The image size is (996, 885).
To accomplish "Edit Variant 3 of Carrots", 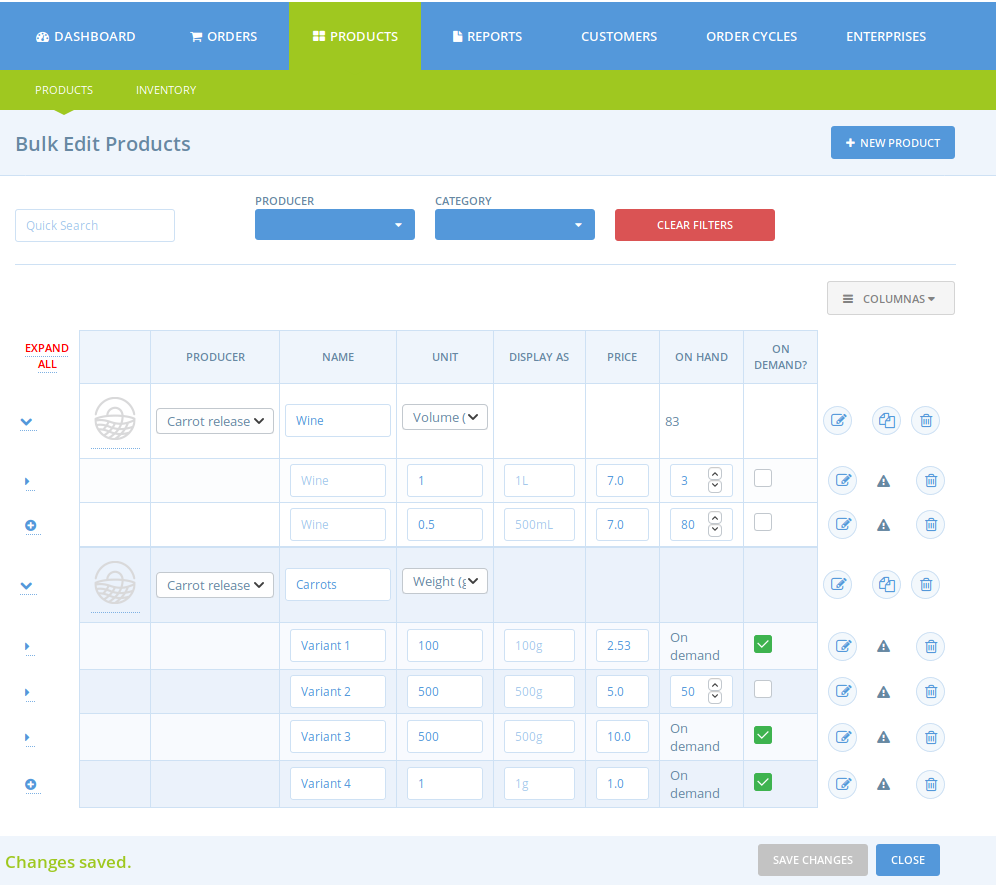I will (843, 737).
